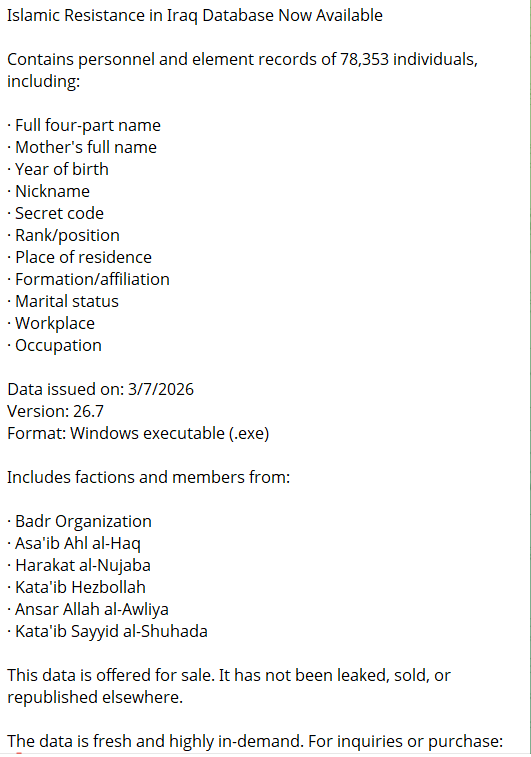This screenshot has width=531, height=757.
Task: Select the "Secret code" list line
Action: [56, 213]
